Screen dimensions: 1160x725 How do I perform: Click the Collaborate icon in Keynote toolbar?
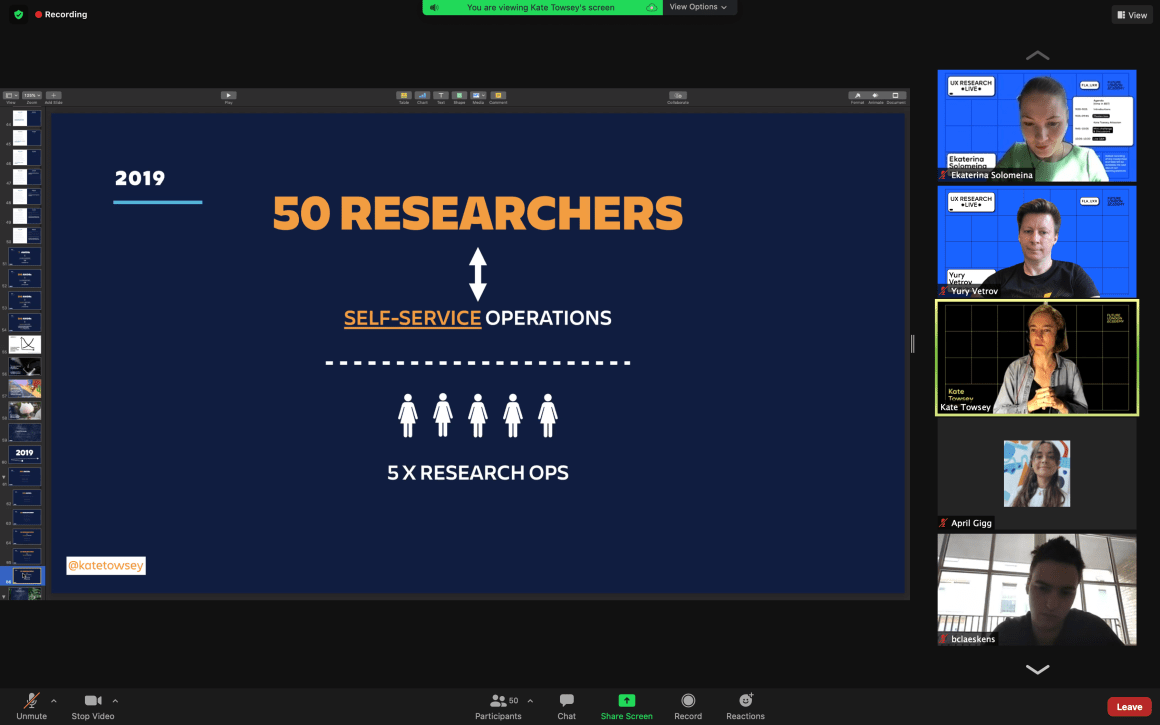coord(678,95)
